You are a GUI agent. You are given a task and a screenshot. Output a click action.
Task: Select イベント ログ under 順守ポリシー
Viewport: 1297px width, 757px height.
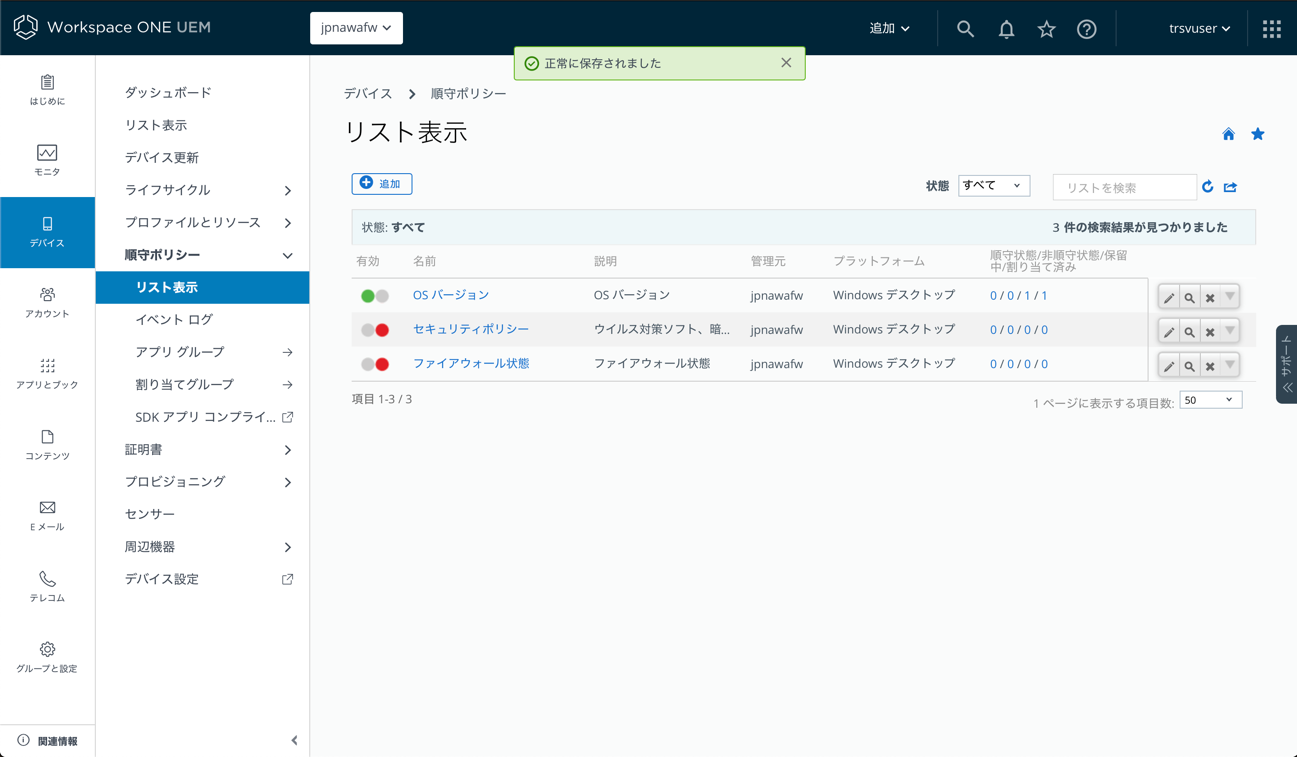click(174, 320)
